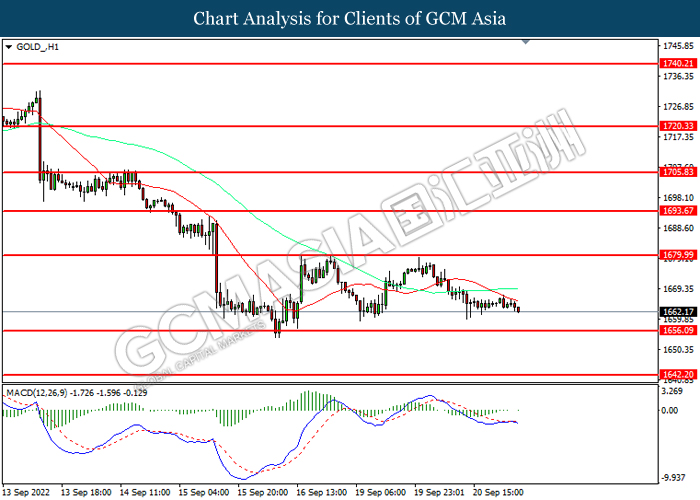Click the 1736.35 price axis value
The width and height of the screenshot is (700, 500).
click(679, 77)
